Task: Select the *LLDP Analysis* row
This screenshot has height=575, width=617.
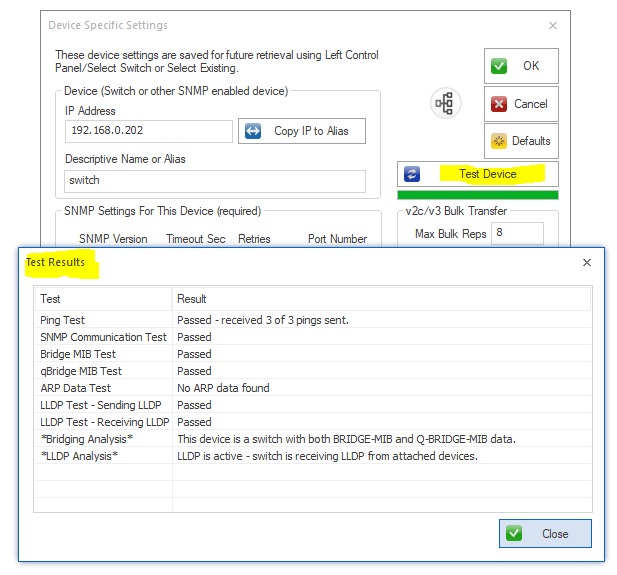Action: (313, 456)
